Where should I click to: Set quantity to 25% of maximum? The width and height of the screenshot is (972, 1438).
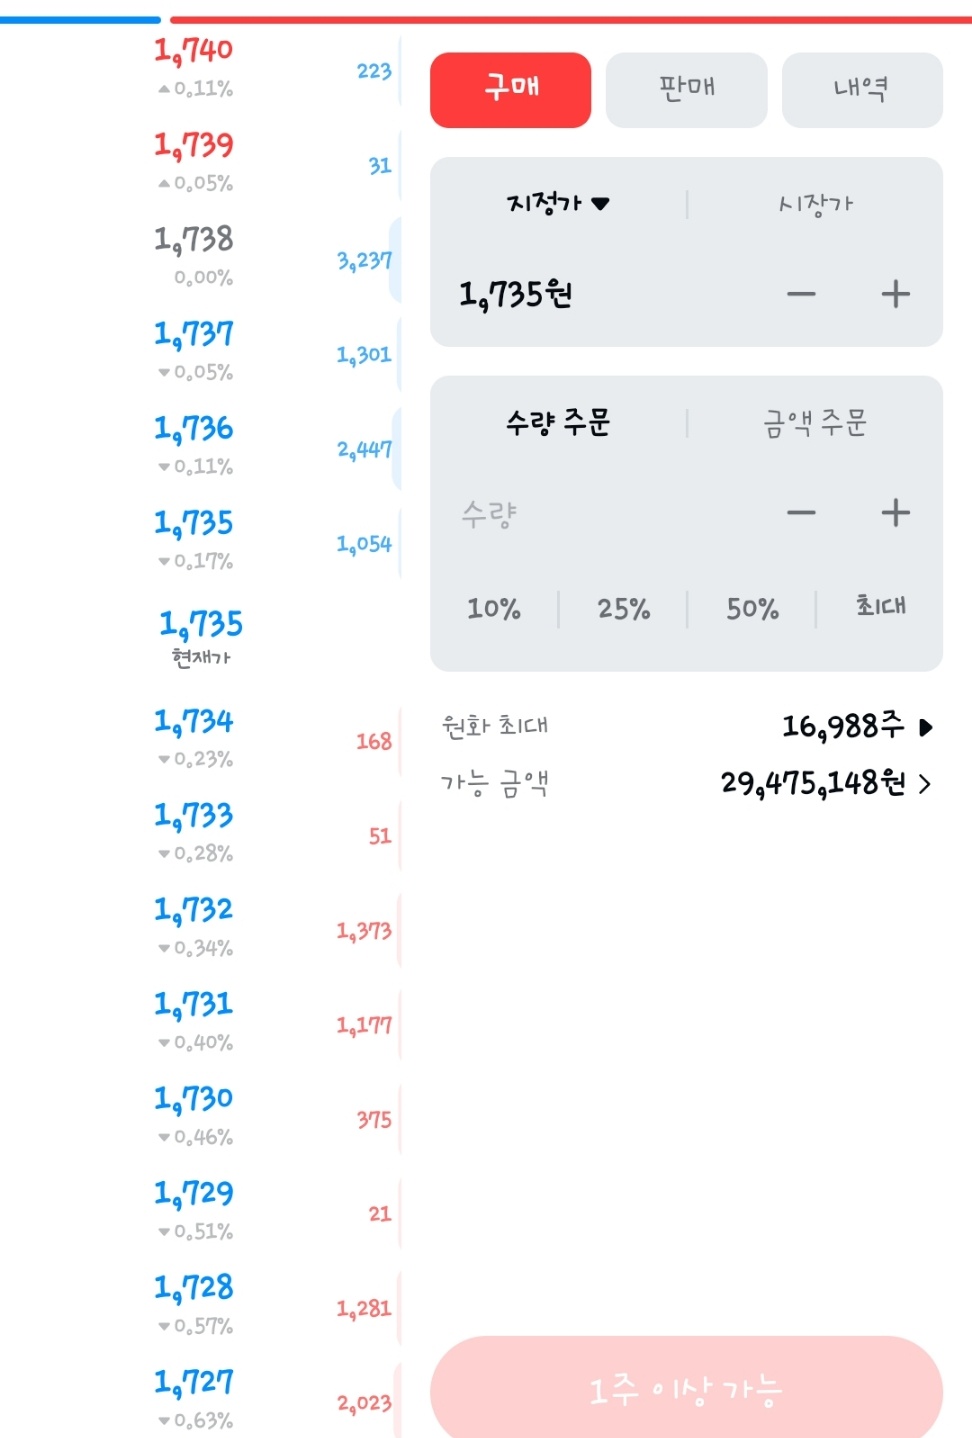click(x=623, y=608)
